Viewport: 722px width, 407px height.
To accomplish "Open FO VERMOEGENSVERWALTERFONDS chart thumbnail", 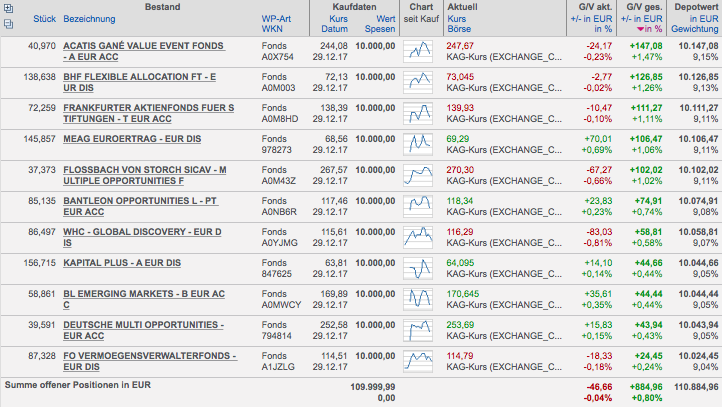I will pos(418,361).
